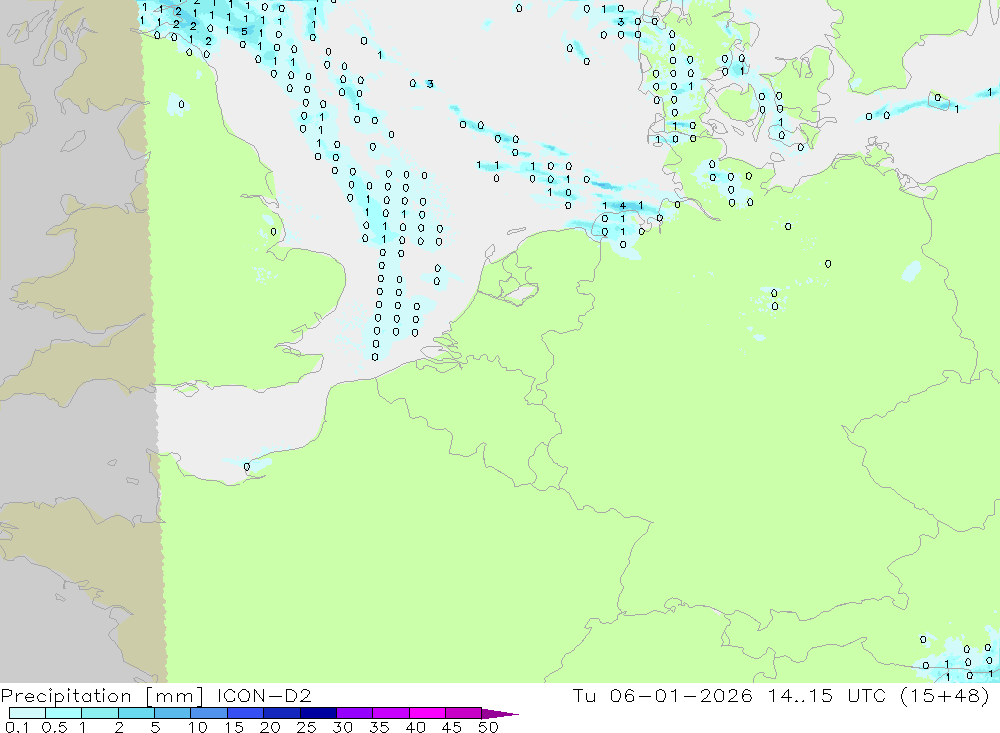This screenshot has width=1000, height=733.
Task: Select the palest swatch between 0.1 and 0.5
Action: [x=27, y=713]
